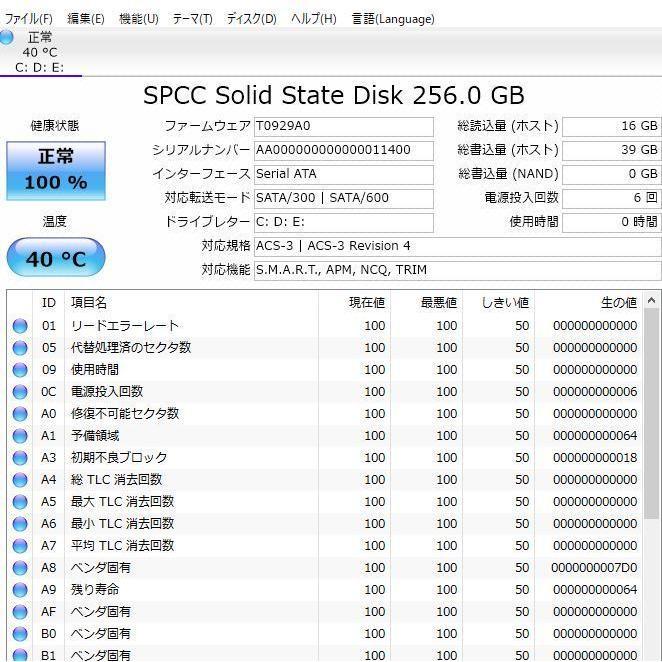Click the status icon for attribute 01
This screenshot has height=662, width=662.
click(20, 326)
